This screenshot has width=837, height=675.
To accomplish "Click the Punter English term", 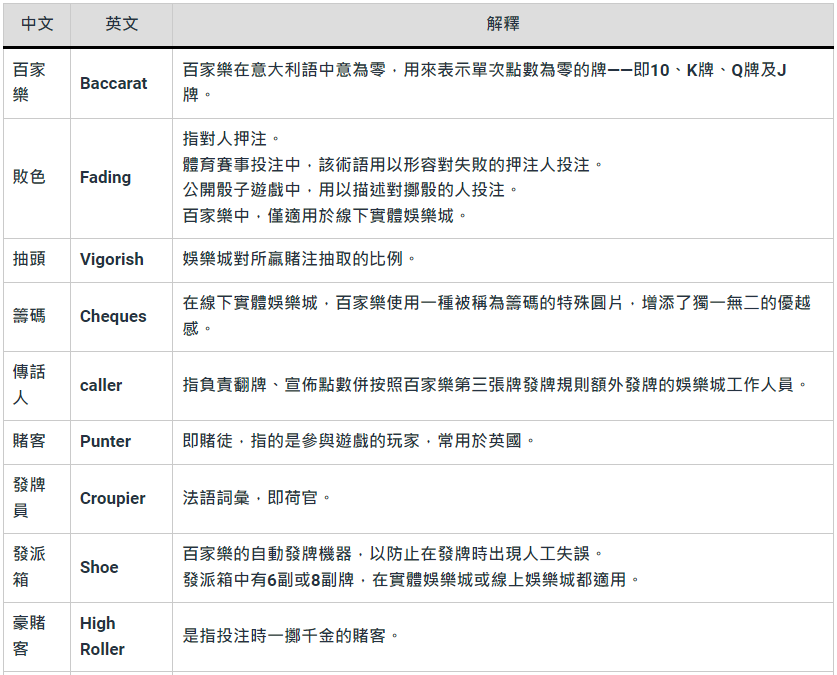I will pyautogui.click(x=105, y=441).
